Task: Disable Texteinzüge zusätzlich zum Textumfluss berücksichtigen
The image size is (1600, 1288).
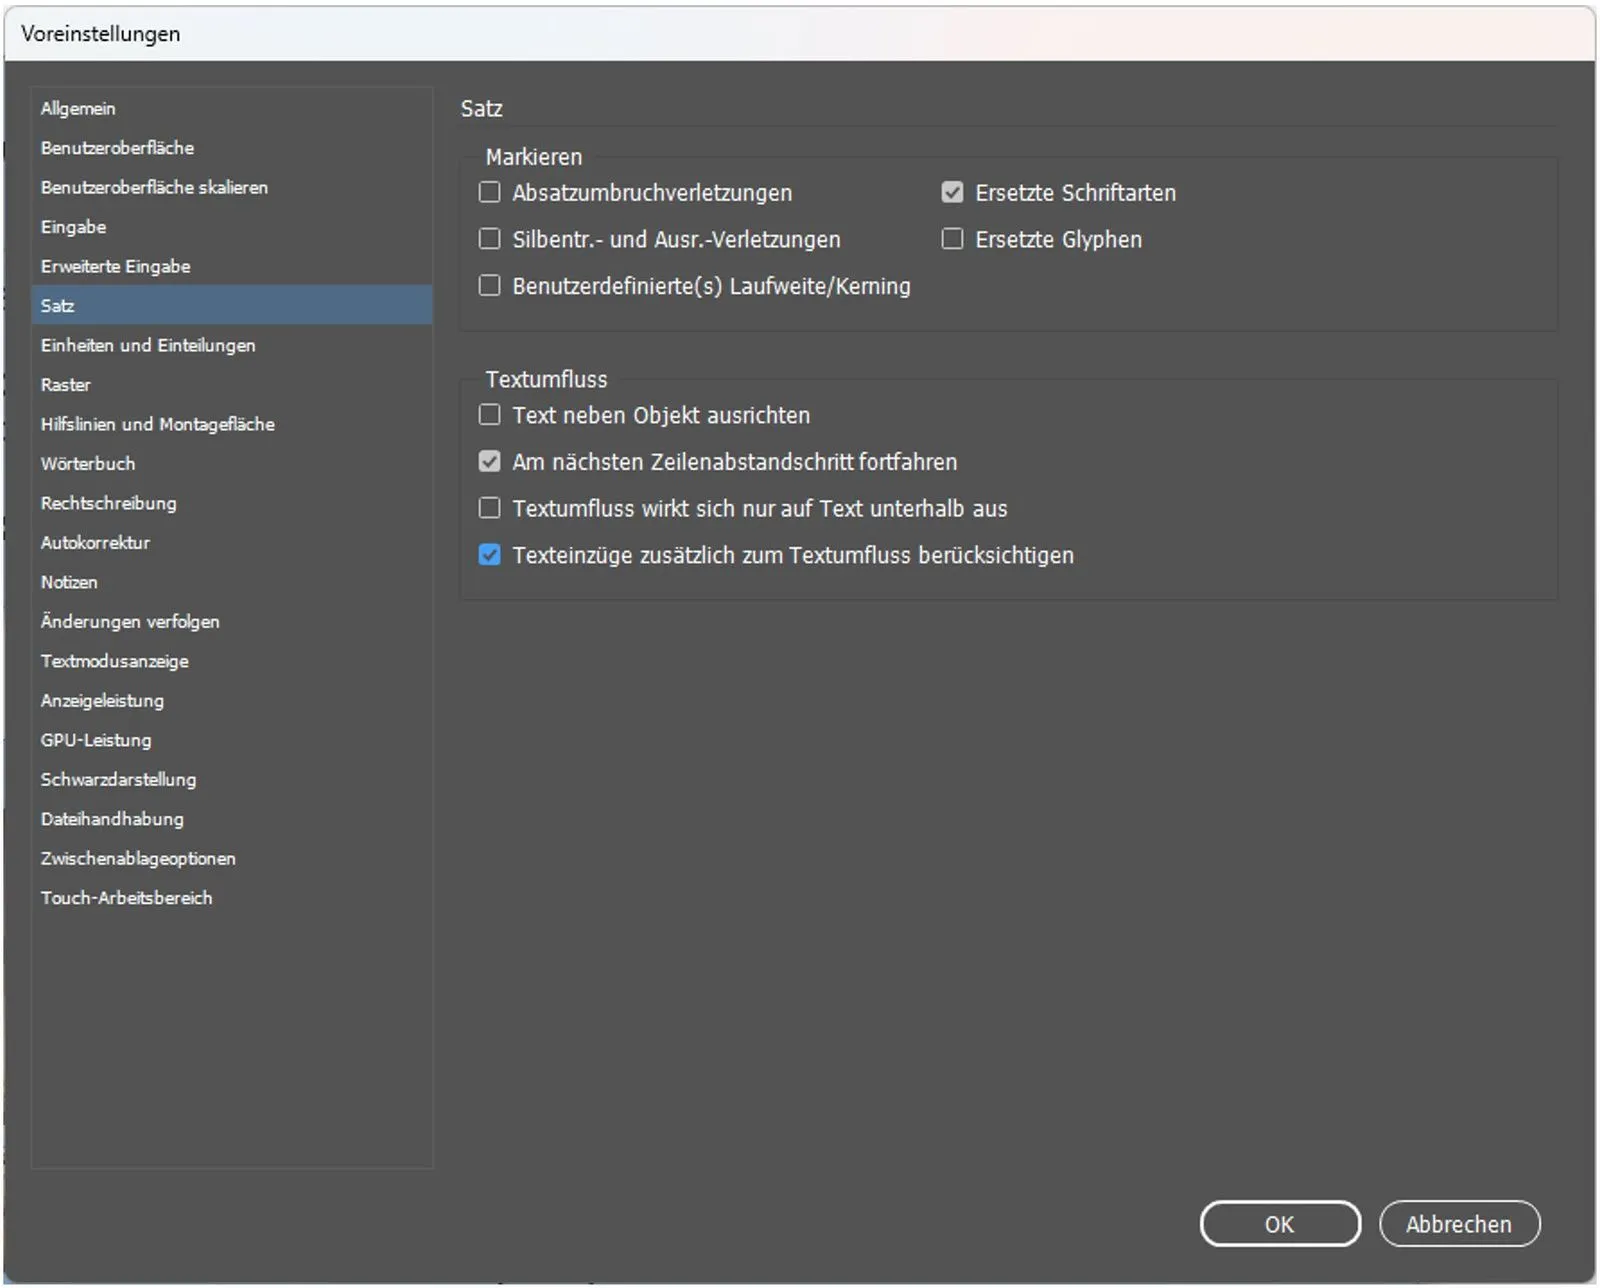Action: pyautogui.click(x=489, y=555)
